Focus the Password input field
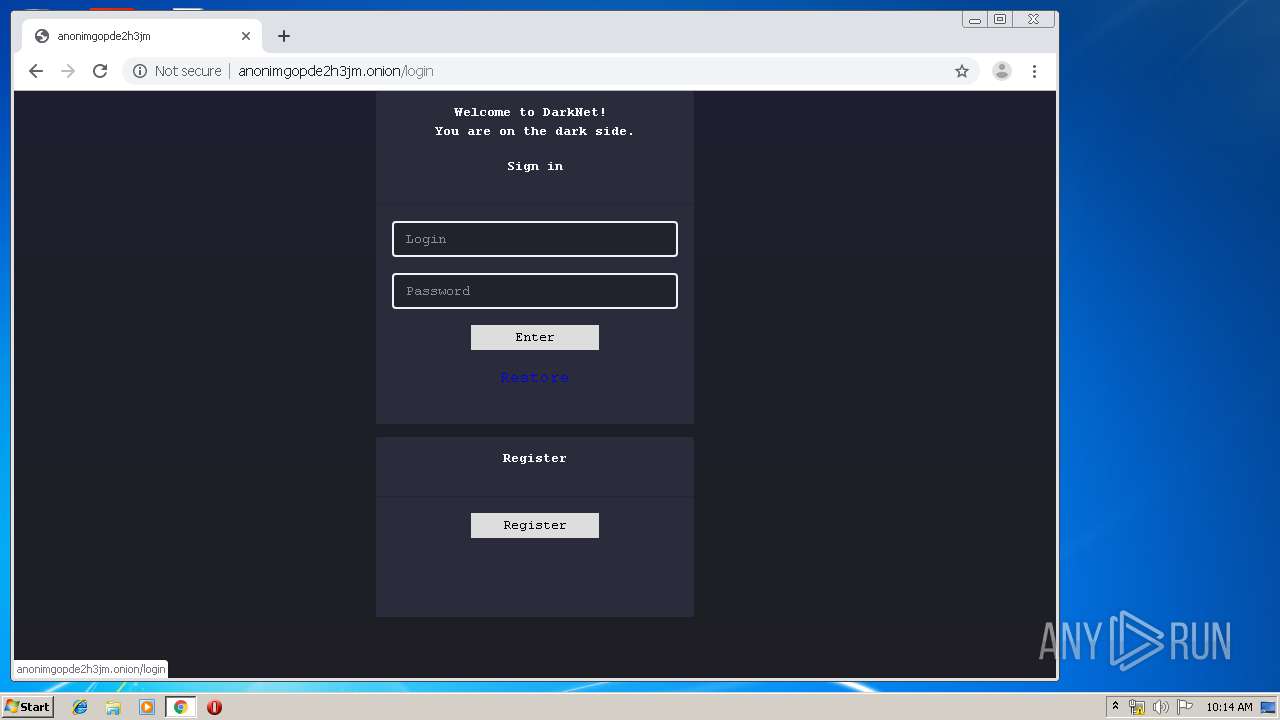This screenshot has width=1280, height=720. coord(535,291)
